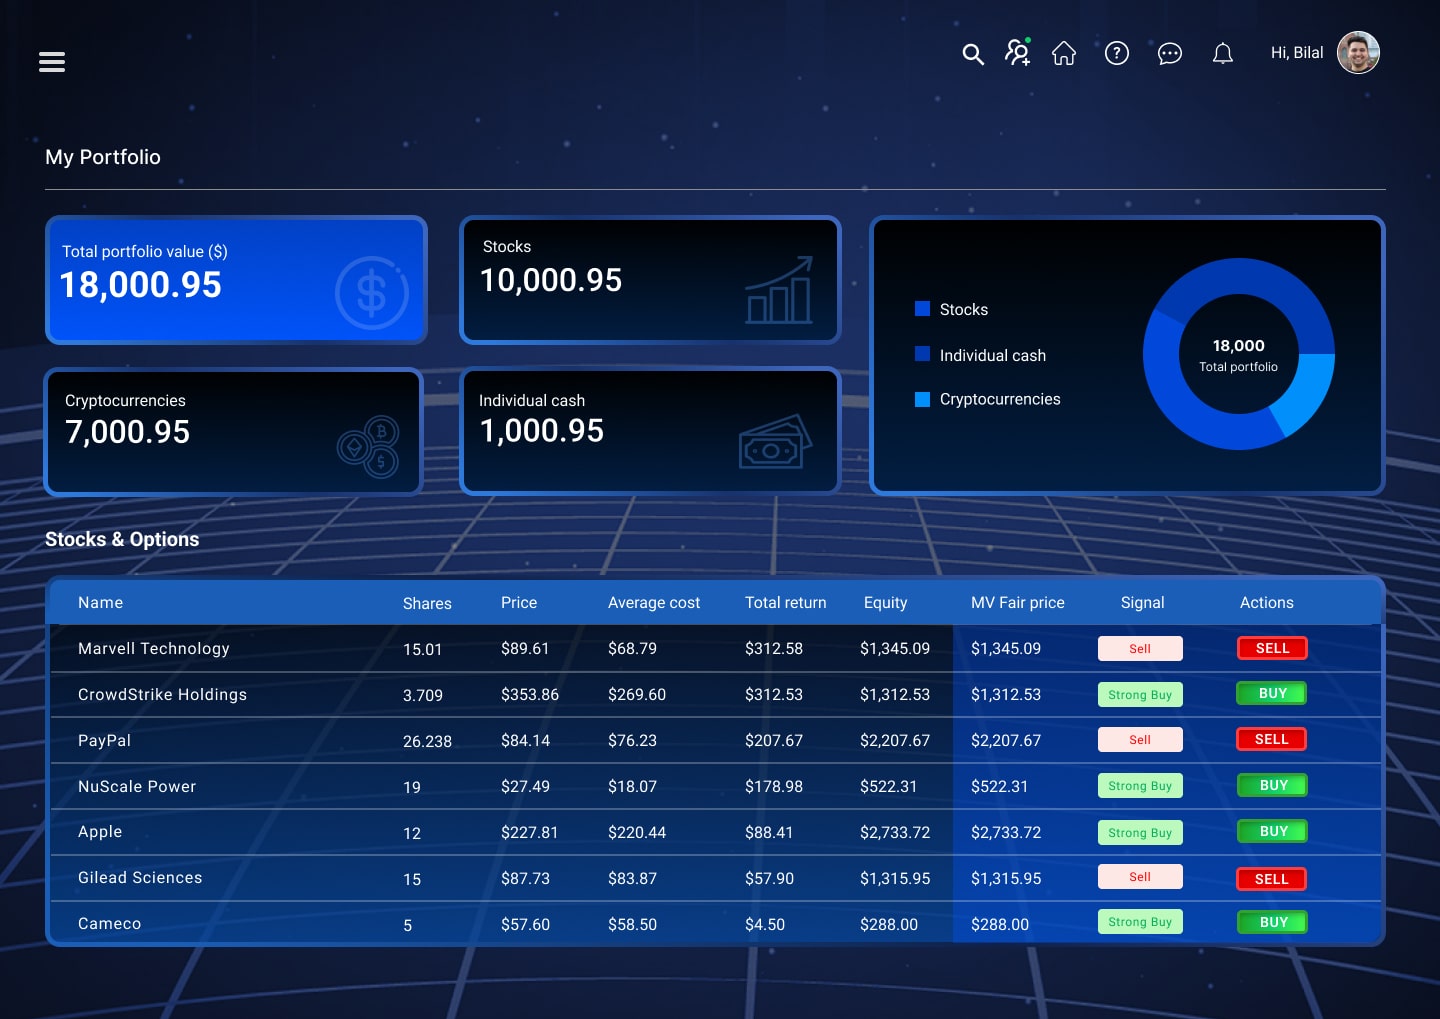Viewport: 1440px width, 1019px height.
Task: Click the banknote icon in Individual cash card
Action: point(775,442)
